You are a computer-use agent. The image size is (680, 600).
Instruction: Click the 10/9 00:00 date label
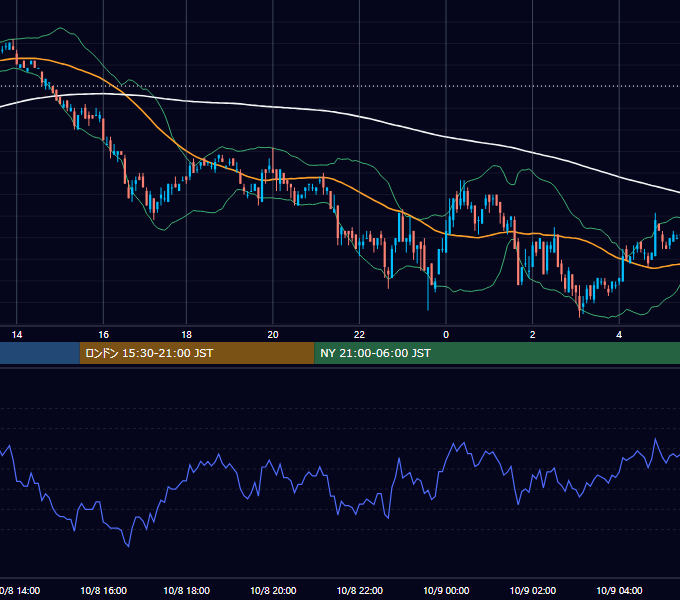pos(446,590)
